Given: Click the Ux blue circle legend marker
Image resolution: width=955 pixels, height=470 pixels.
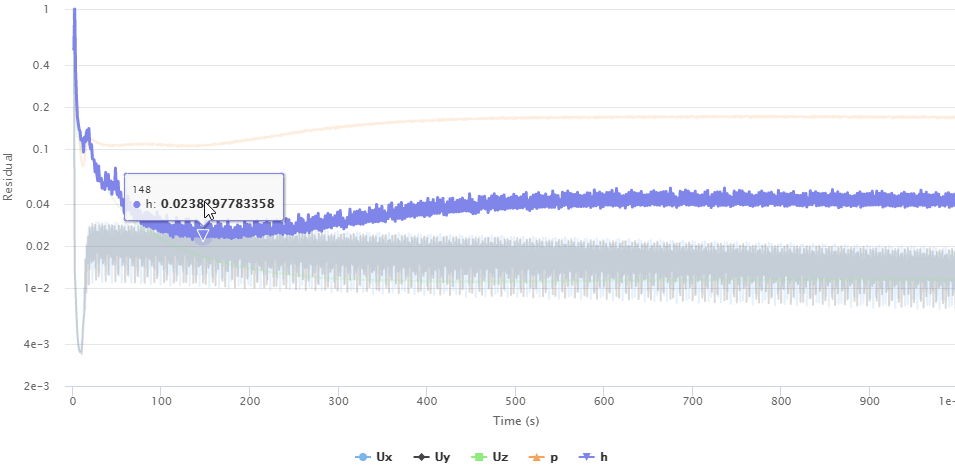Looking at the screenshot, I should (x=362, y=457).
